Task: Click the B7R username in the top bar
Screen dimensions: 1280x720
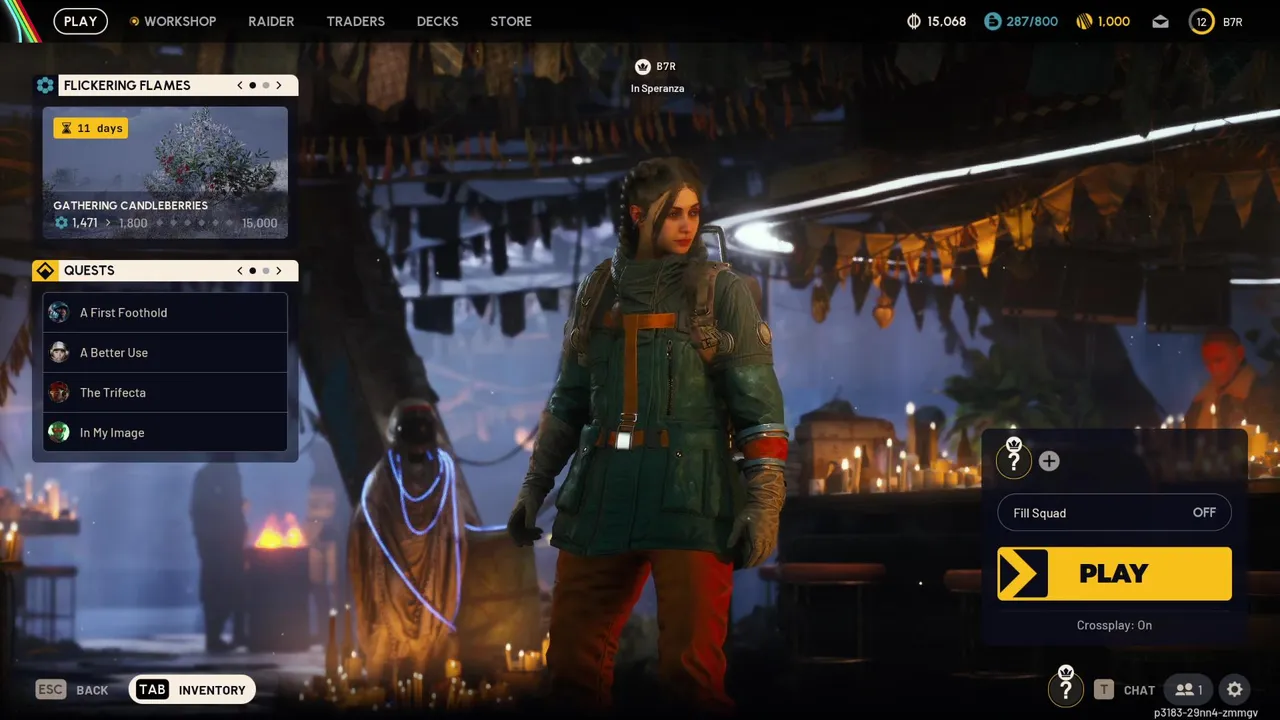Action: pyautogui.click(x=1233, y=21)
